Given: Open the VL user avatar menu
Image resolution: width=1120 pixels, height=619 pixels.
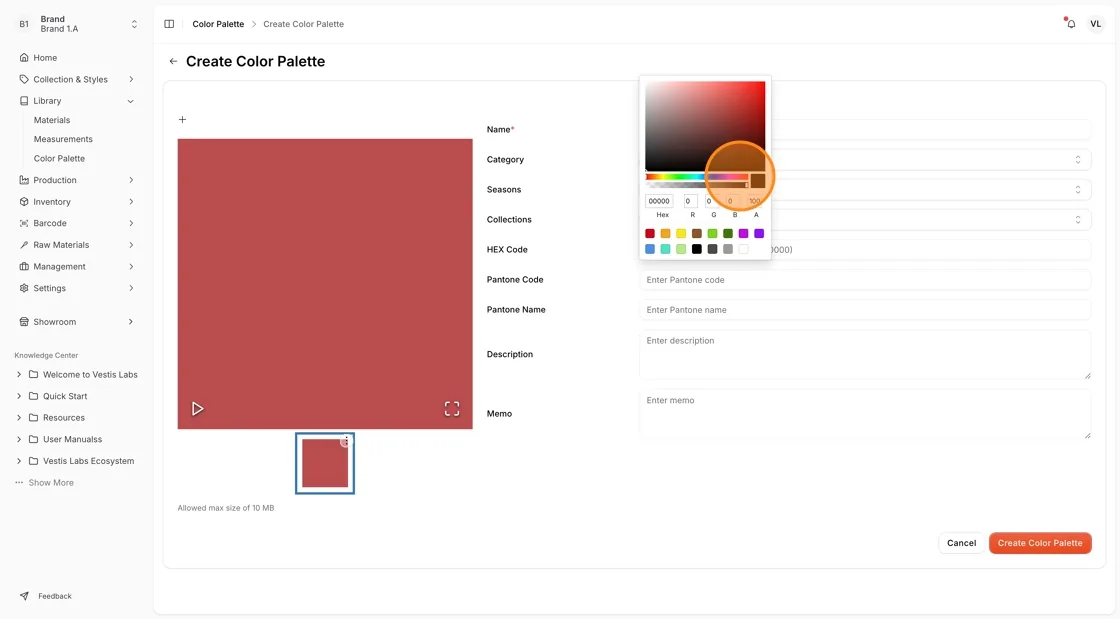Looking at the screenshot, I should click(x=1095, y=24).
